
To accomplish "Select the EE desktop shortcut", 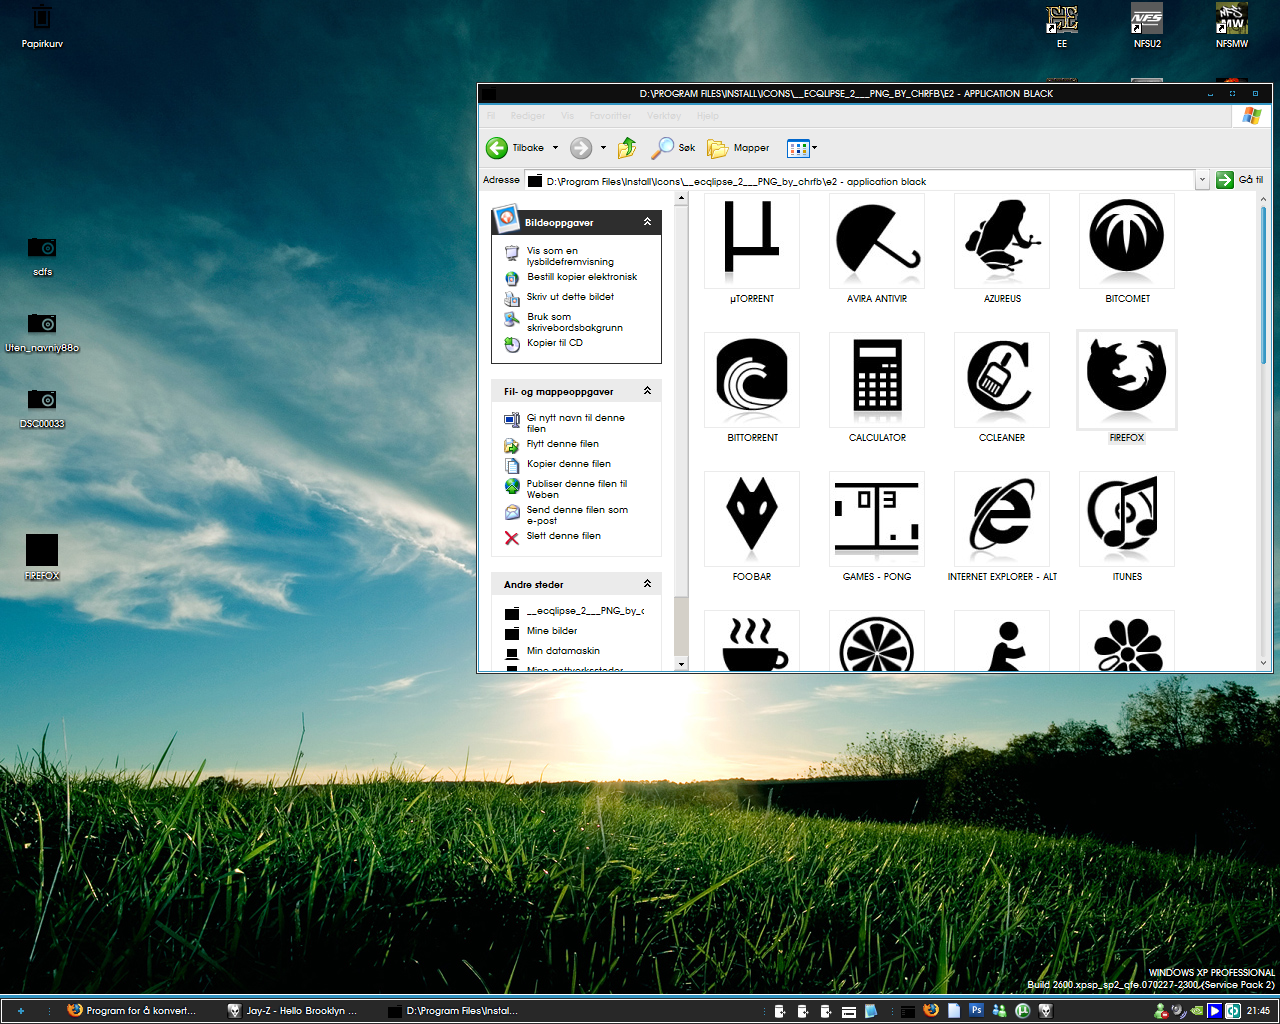I will click(x=1062, y=26).
